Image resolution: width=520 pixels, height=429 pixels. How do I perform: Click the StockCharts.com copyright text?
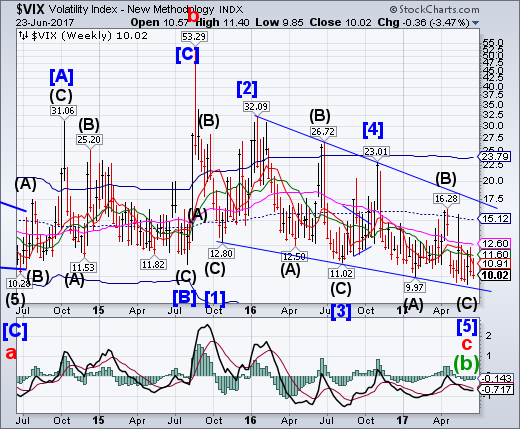(x=435, y=10)
